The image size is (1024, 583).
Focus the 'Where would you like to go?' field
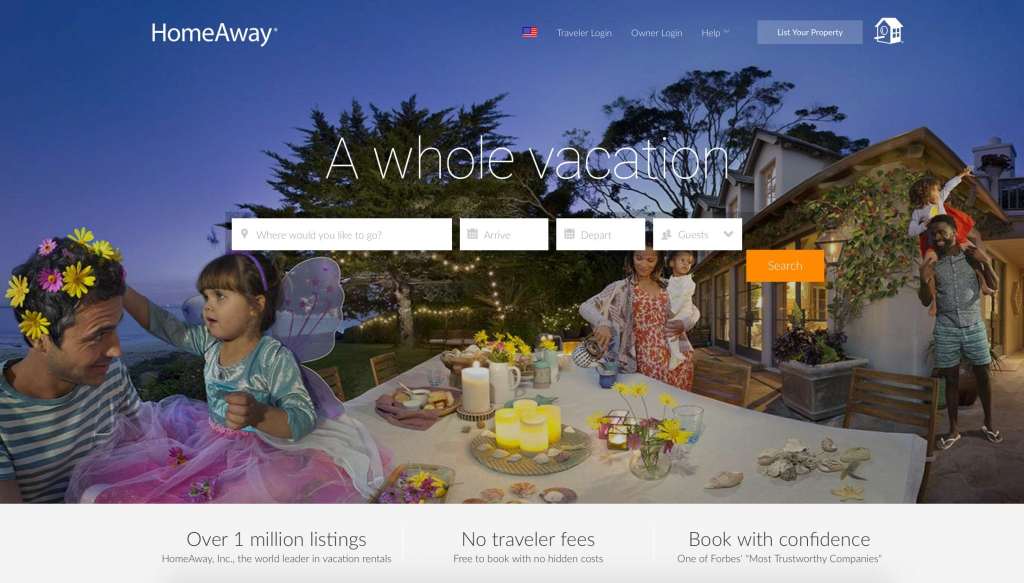pos(342,234)
